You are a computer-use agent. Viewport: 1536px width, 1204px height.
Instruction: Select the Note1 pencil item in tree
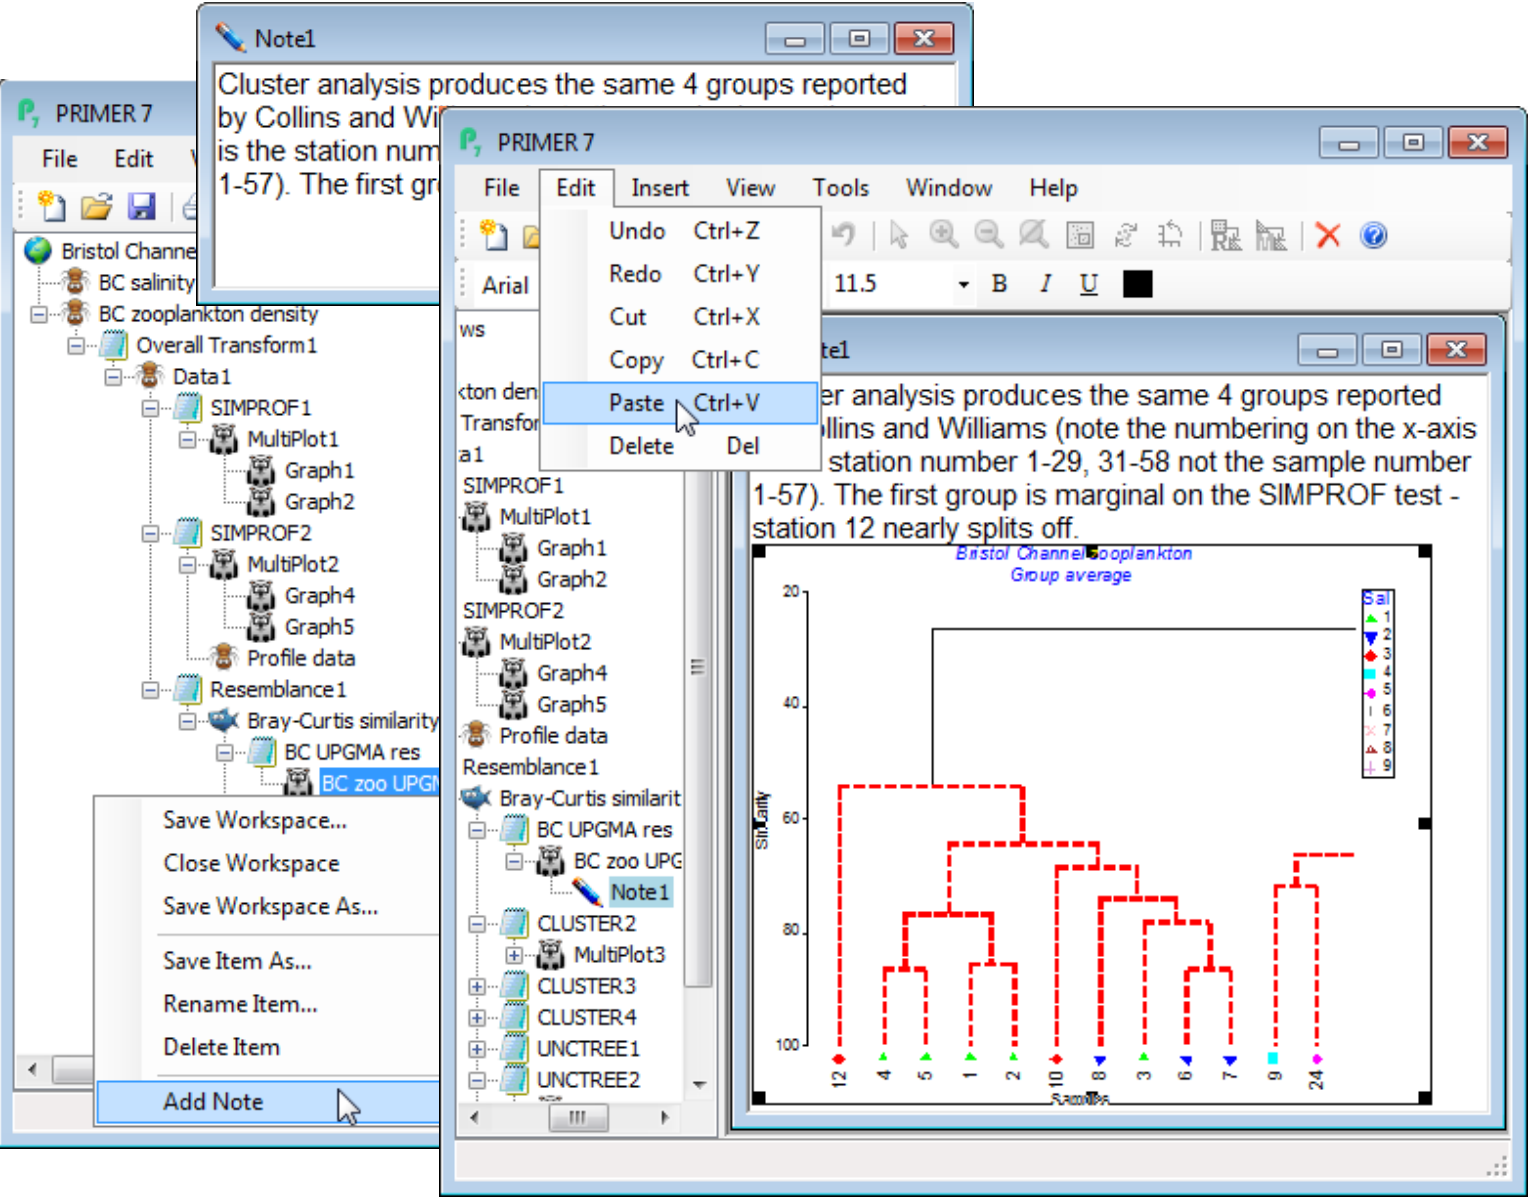[x=640, y=892]
